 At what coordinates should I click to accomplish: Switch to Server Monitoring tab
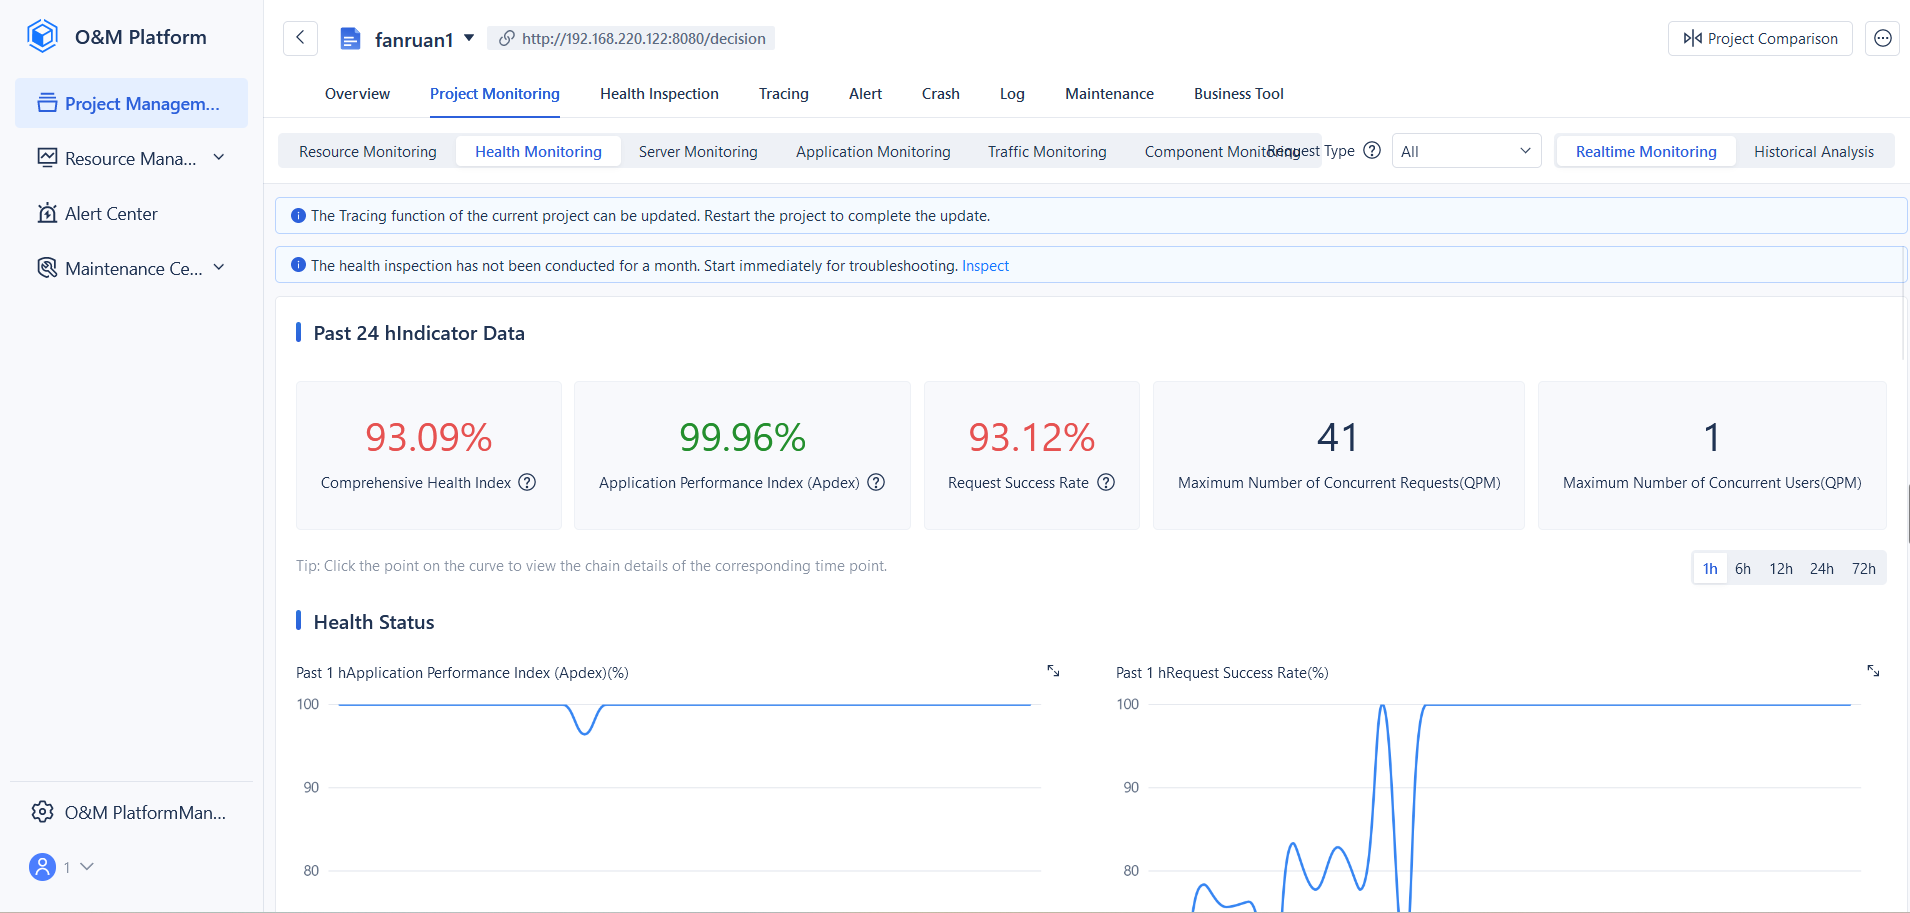(698, 152)
